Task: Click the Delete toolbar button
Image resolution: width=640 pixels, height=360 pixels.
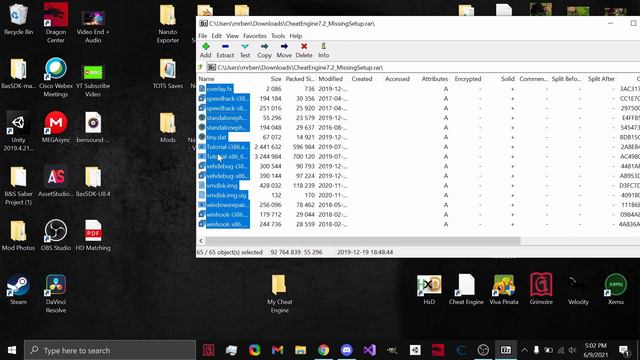Action: pos(304,50)
